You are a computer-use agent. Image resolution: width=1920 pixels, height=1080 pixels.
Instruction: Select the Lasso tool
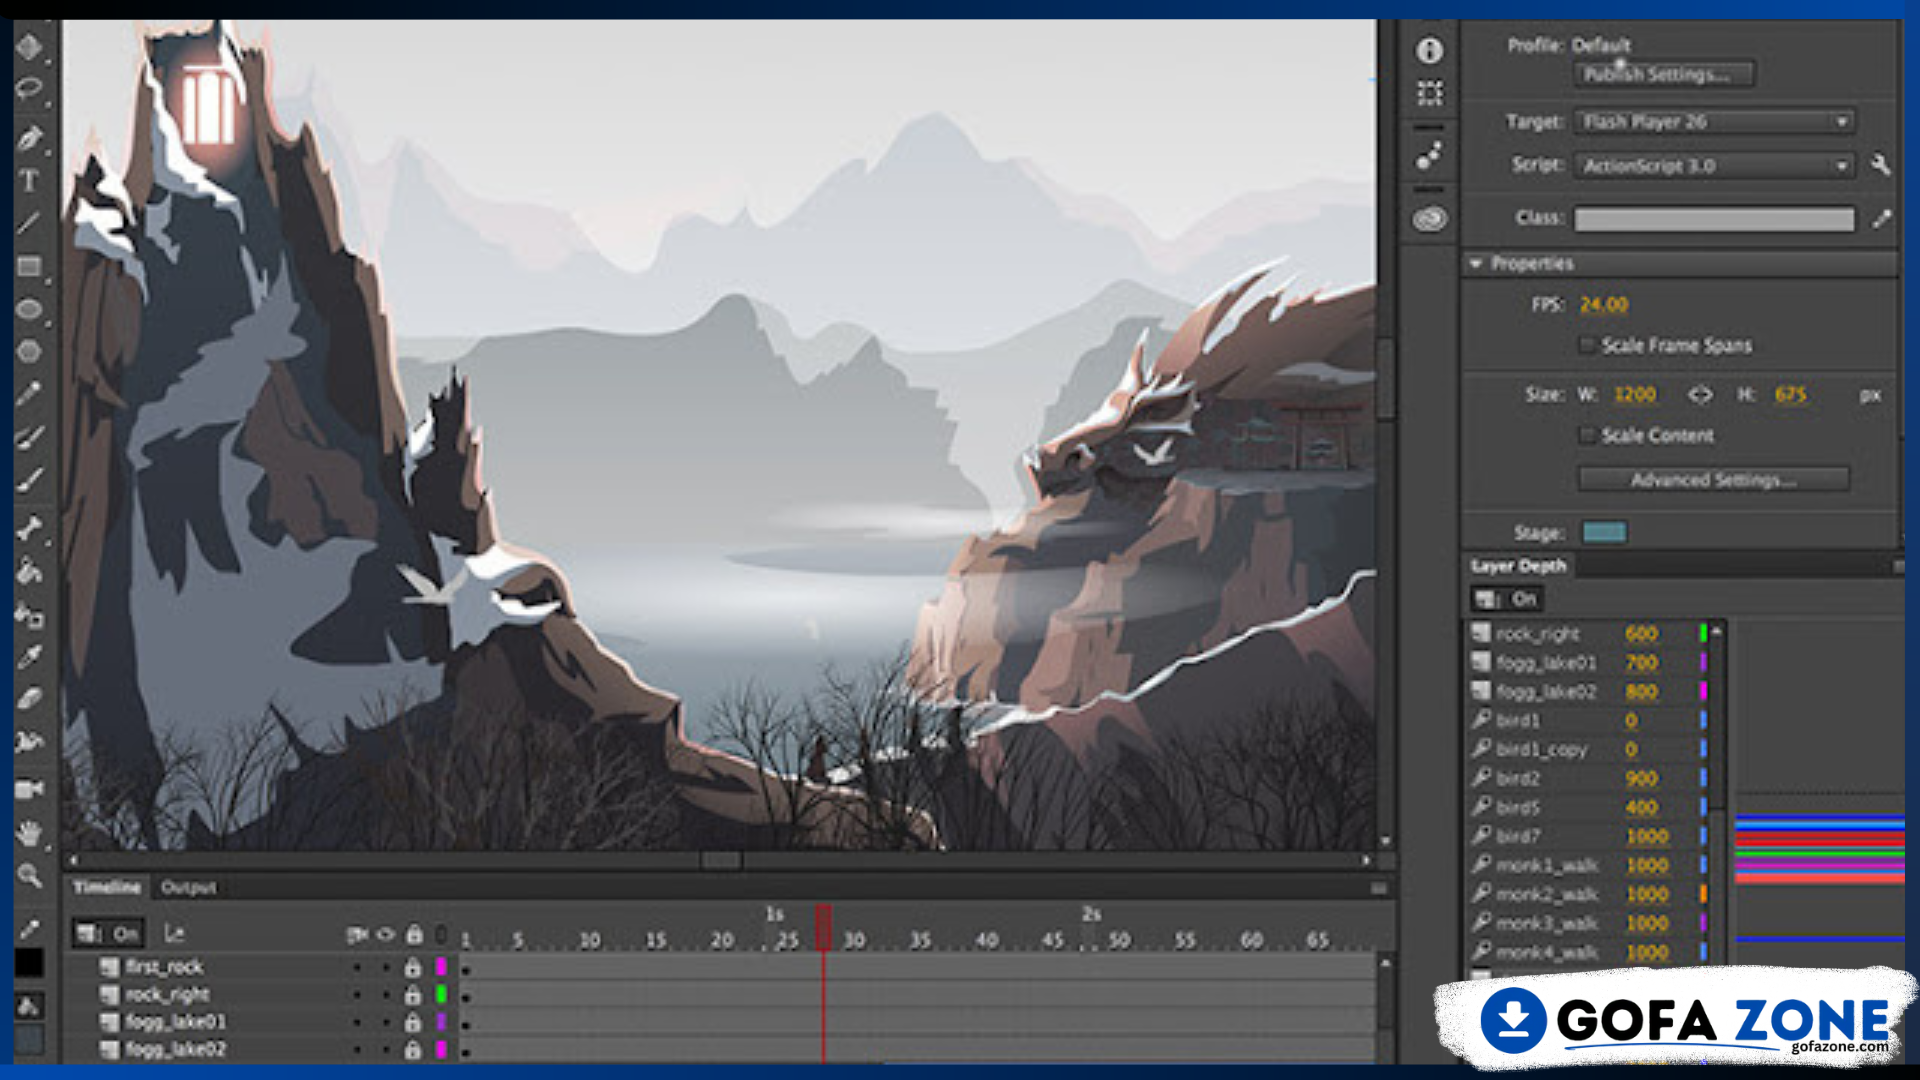pyautogui.click(x=29, y=90)
